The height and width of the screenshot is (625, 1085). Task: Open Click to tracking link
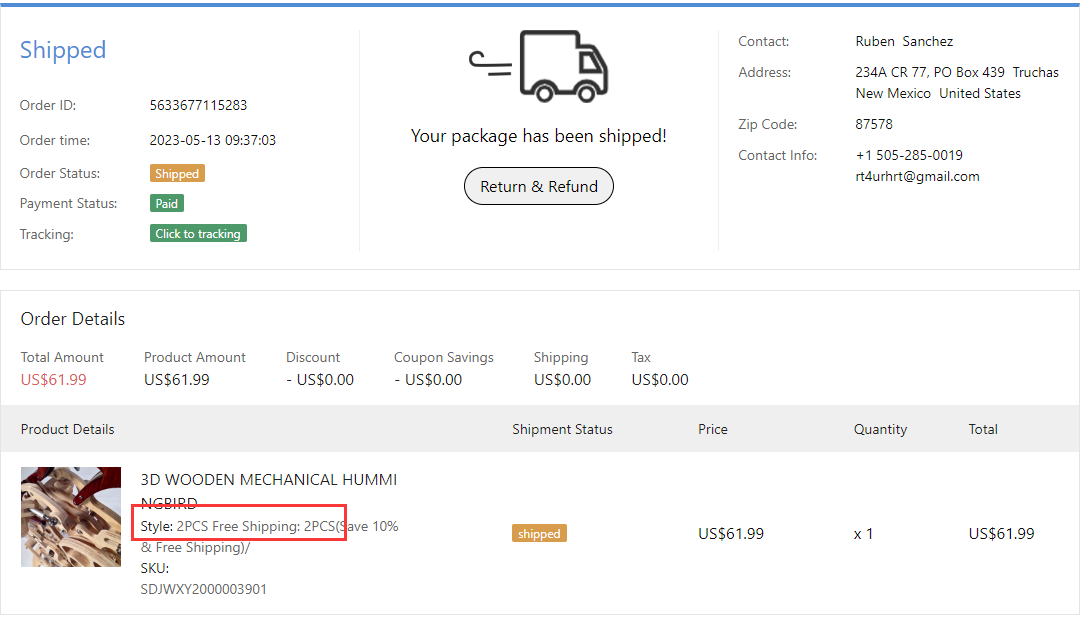(x=198, y=234)
